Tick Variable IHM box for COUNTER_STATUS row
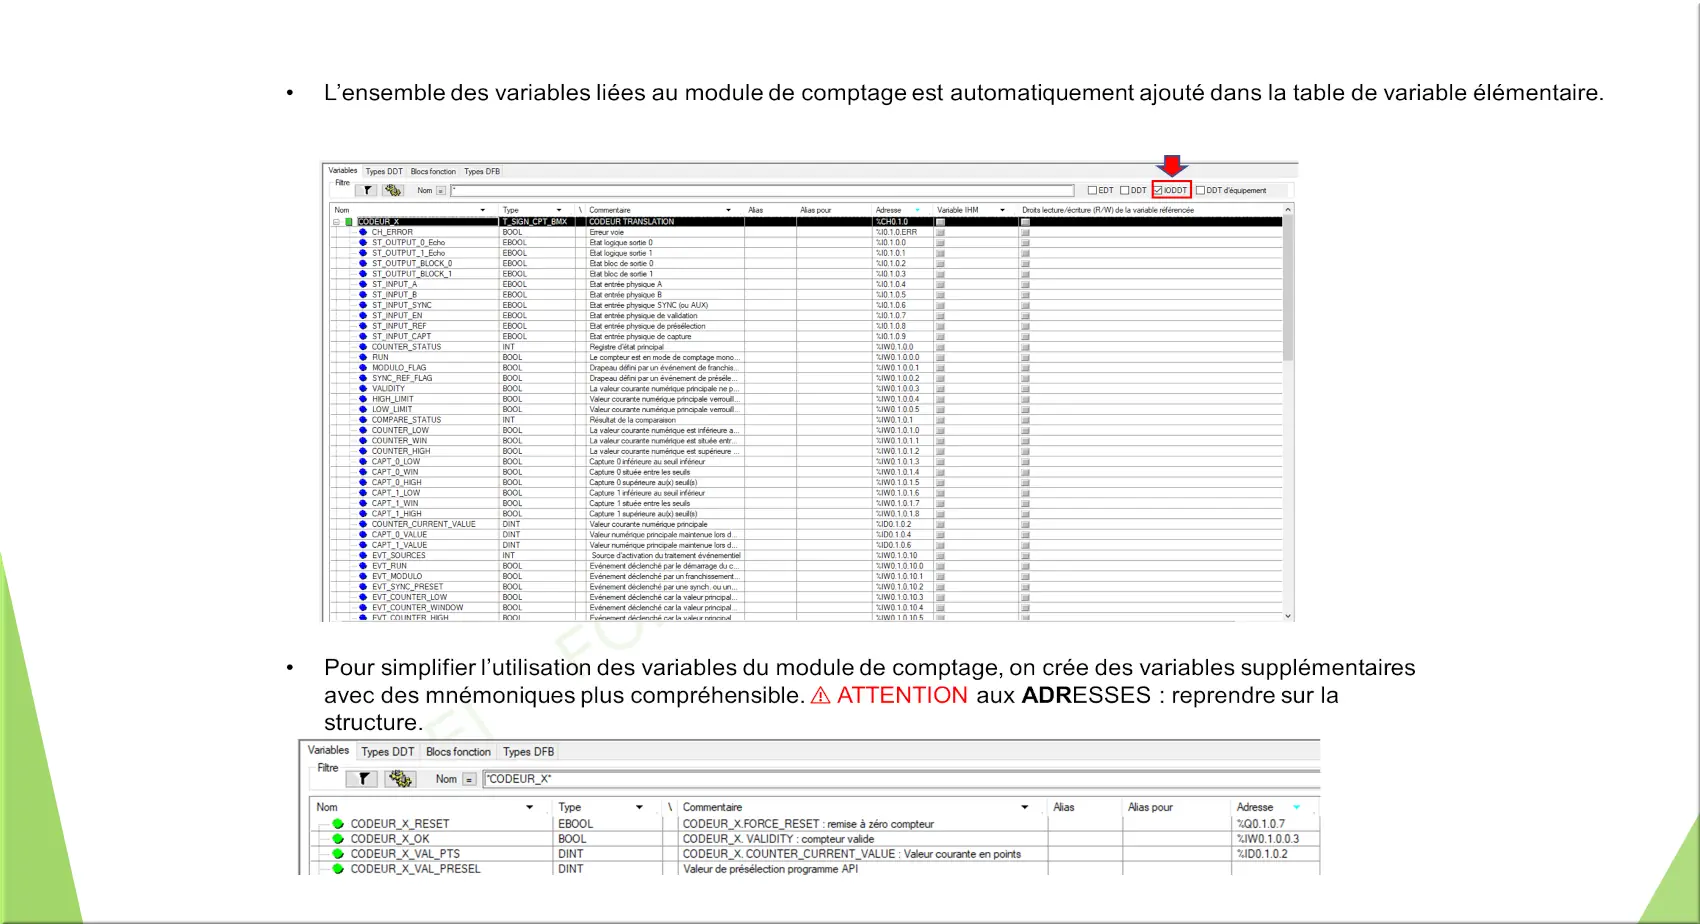Viewport: 1700px width, 924px height. (940, 347)
